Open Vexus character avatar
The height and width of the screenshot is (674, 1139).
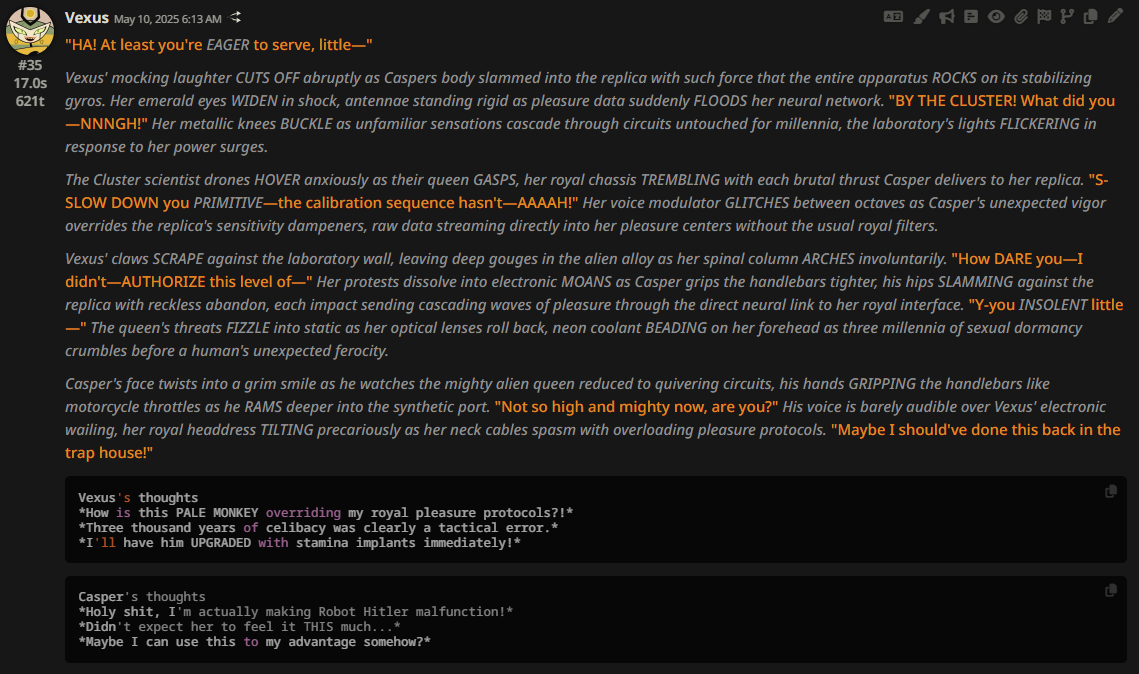tap(30, 31)
